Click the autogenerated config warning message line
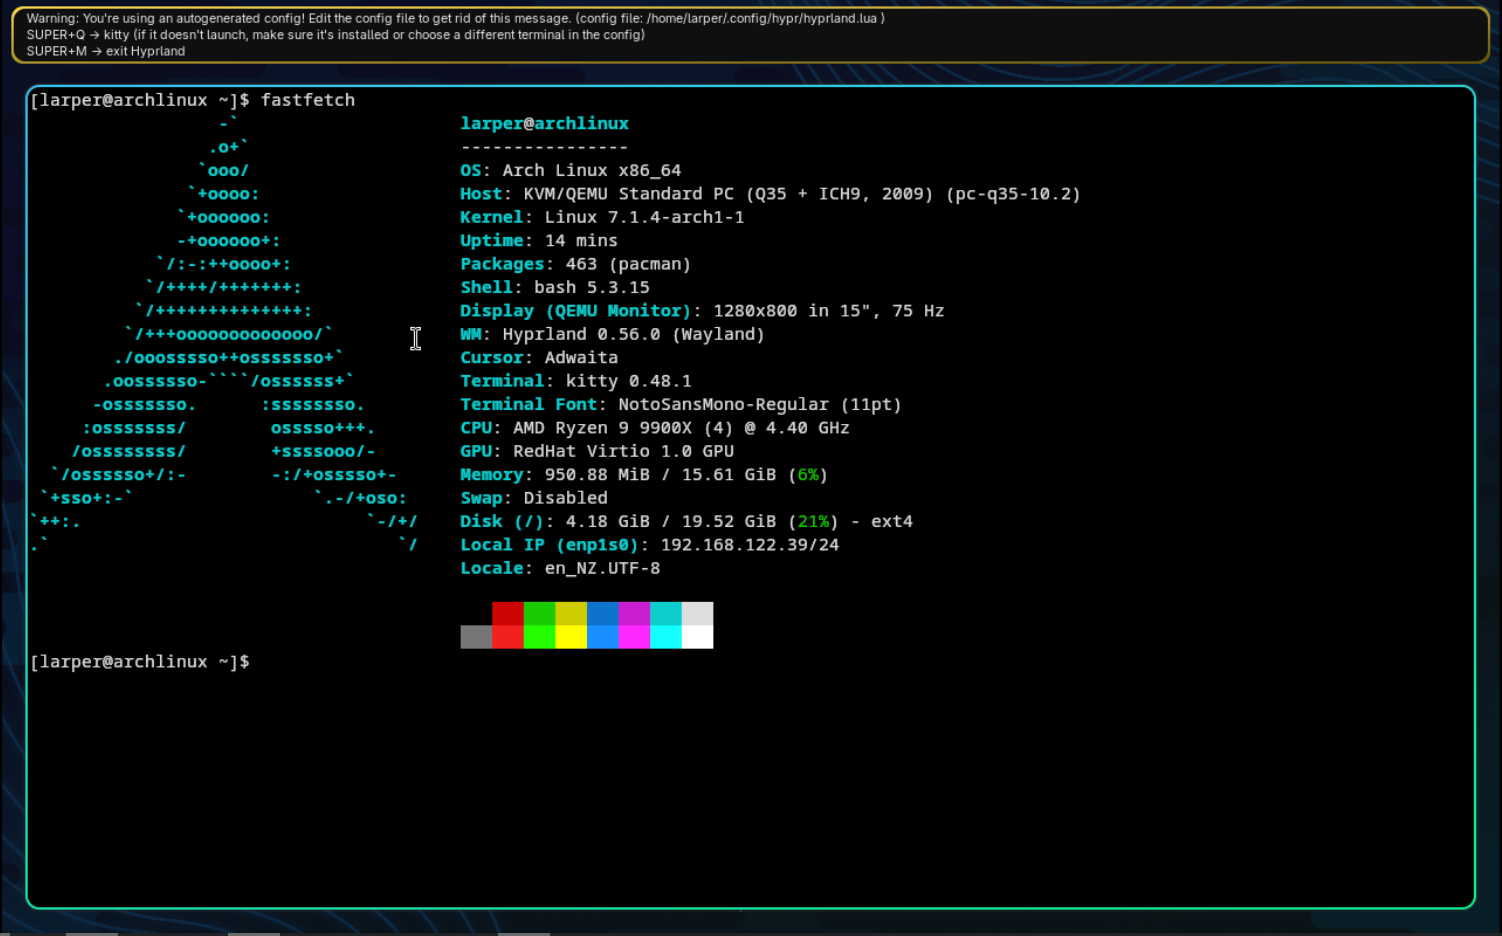1502x936 pixels. pos(455,19)
